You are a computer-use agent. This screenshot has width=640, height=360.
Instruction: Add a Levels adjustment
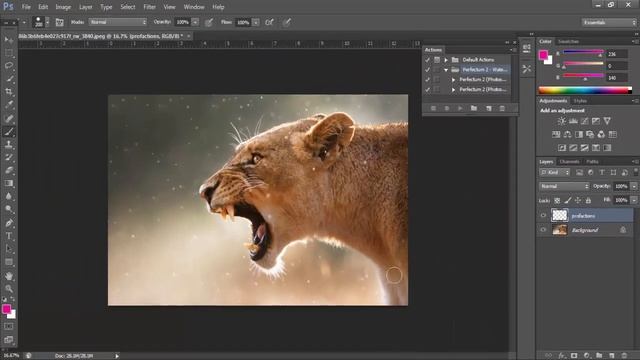(x=573, y=121)
